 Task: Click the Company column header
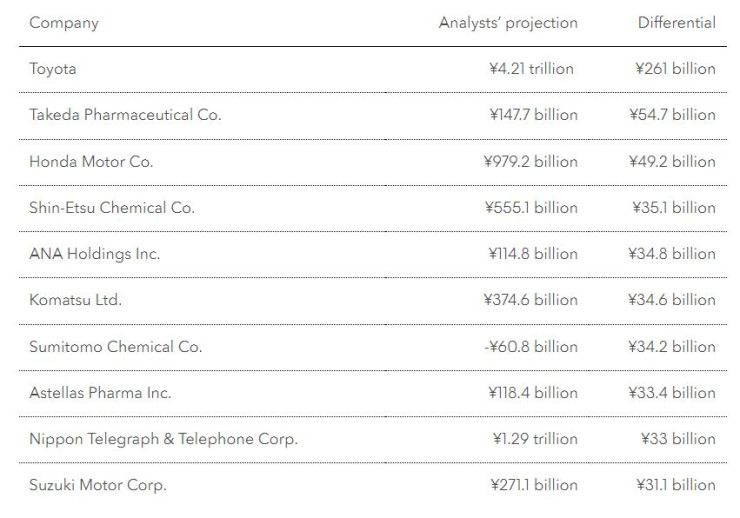click(64, 23)
